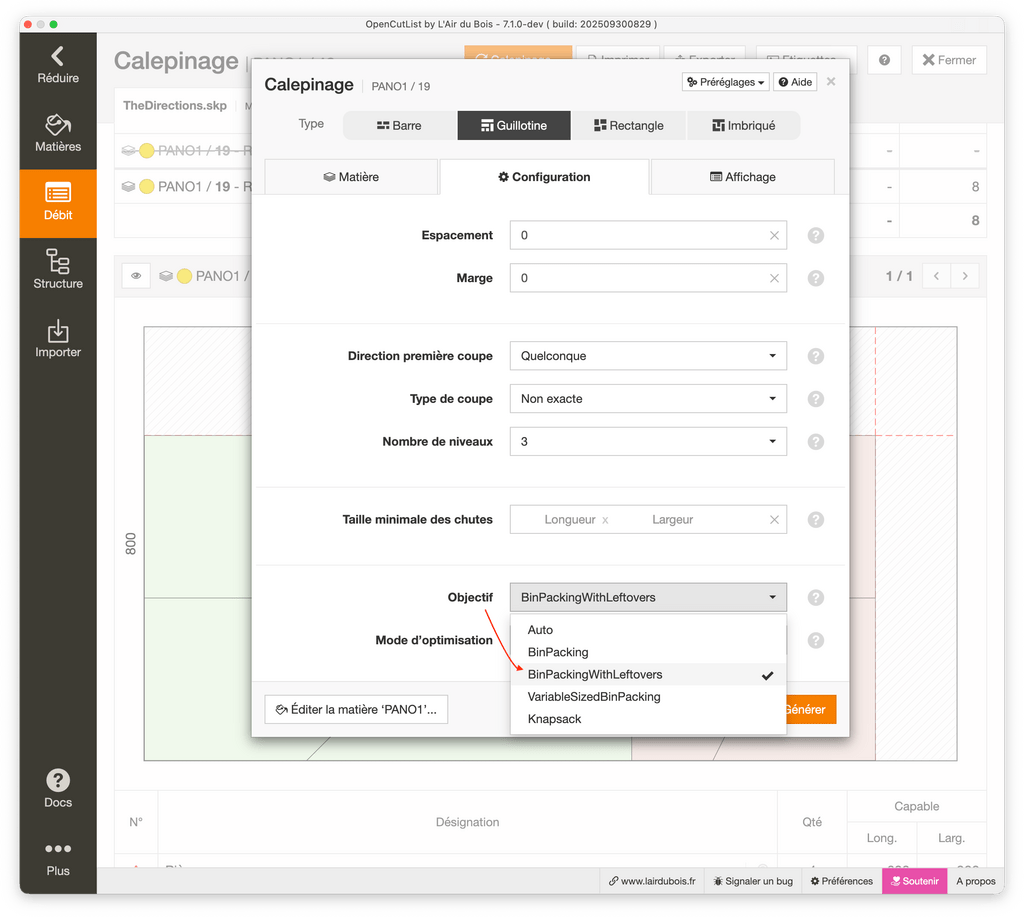Viewport: 1024px width, 917px height.
Task: Click Éditer la matière 'PANO1' button
Action: tap(356, 709)
